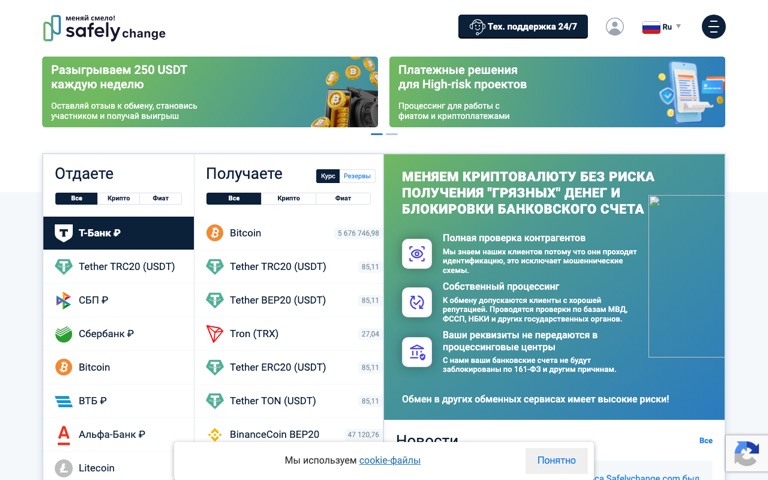Click Tether TRC20 icon in Получаете list
Image resolution: width=768 pixels, height=480 pixels.
click(215, 266)
